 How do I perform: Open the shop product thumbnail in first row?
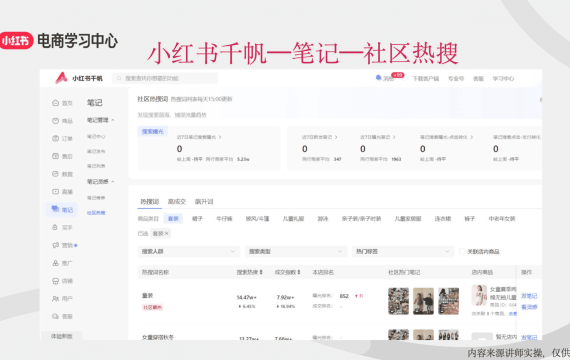tap(479, 295)
